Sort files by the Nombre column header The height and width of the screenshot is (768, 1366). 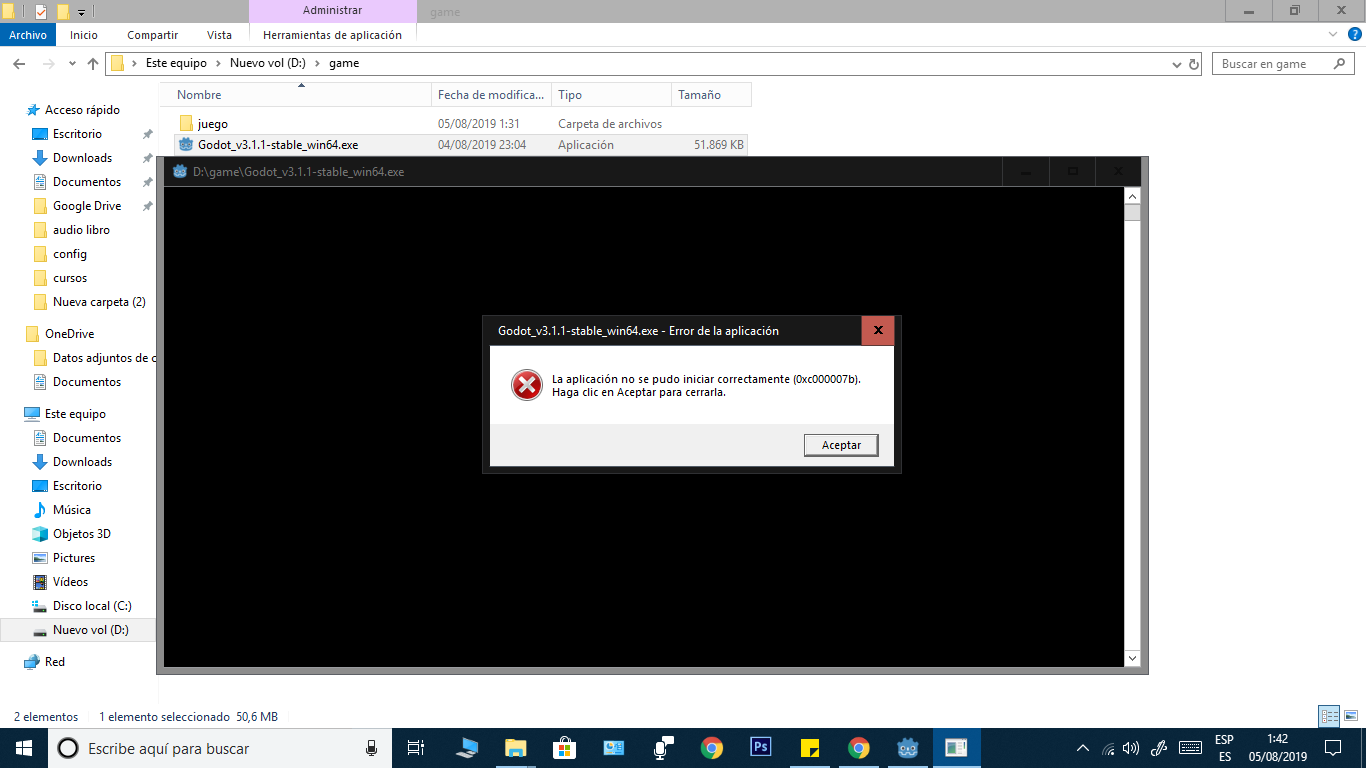(198, 93)
